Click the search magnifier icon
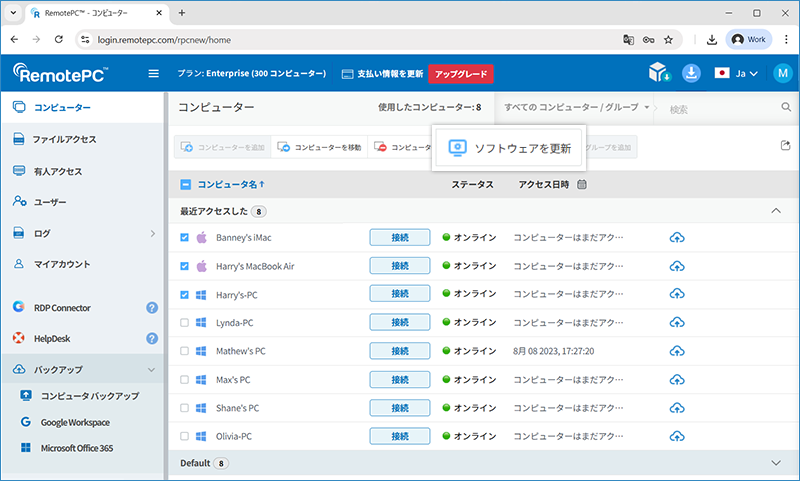This screenshot has height=481, width=800. [x=786, y=107]
